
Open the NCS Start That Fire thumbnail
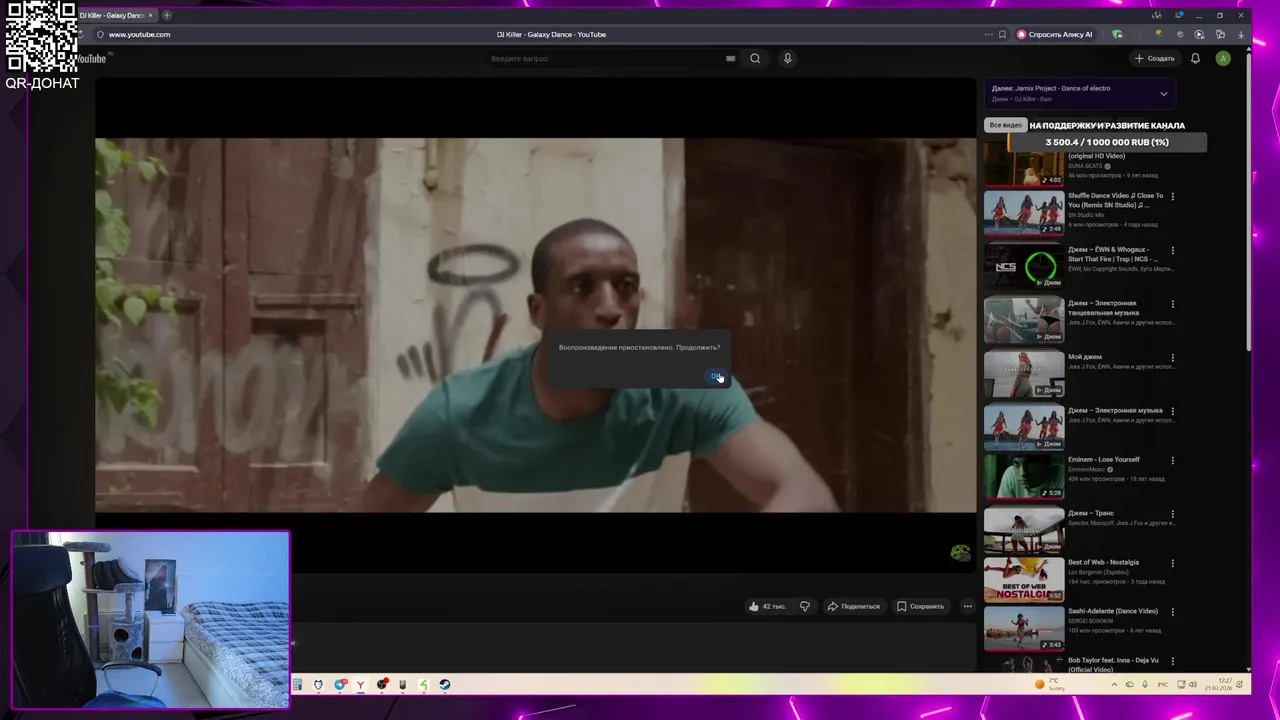click(1024, 266)
